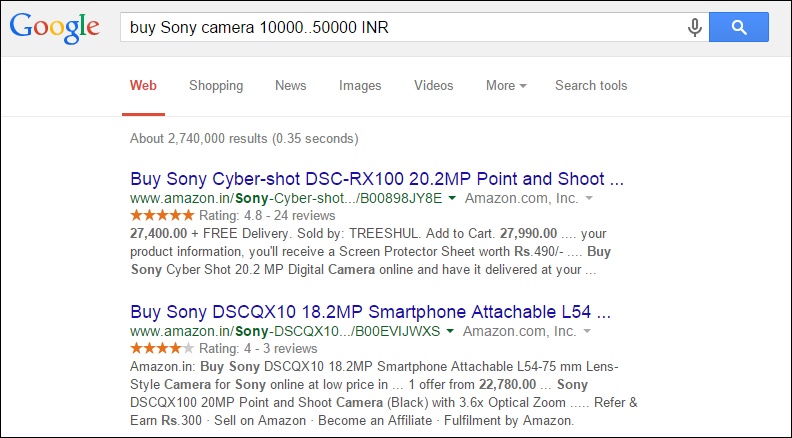Viewport: 792px width, 438px height.
Task: Click the Google logo
Action: click(55, 28)
